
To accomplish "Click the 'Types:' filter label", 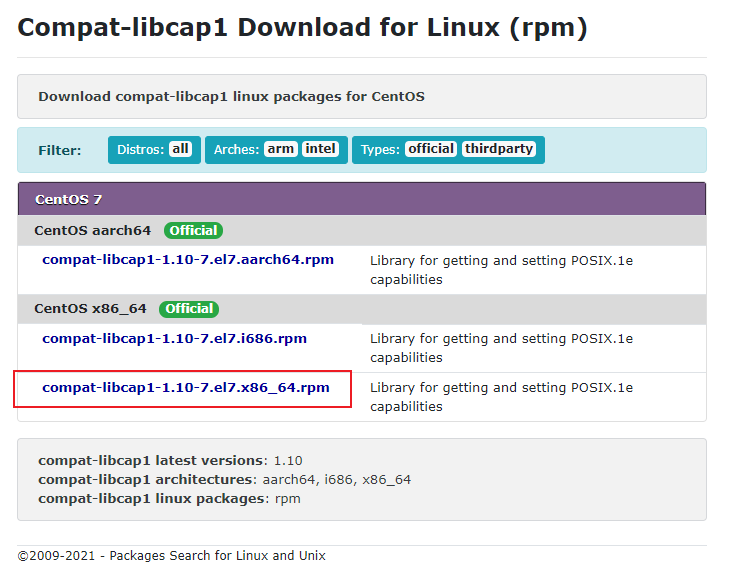I will tap(380, 150).
